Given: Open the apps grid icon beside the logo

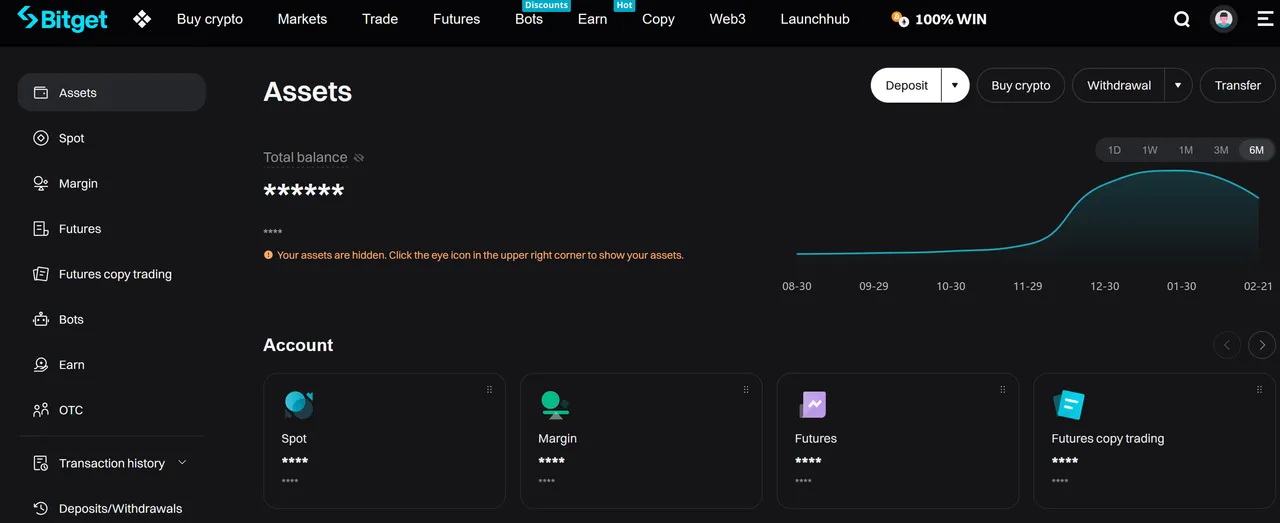Looking at the screenshot, I should click(x=142, y=19).
